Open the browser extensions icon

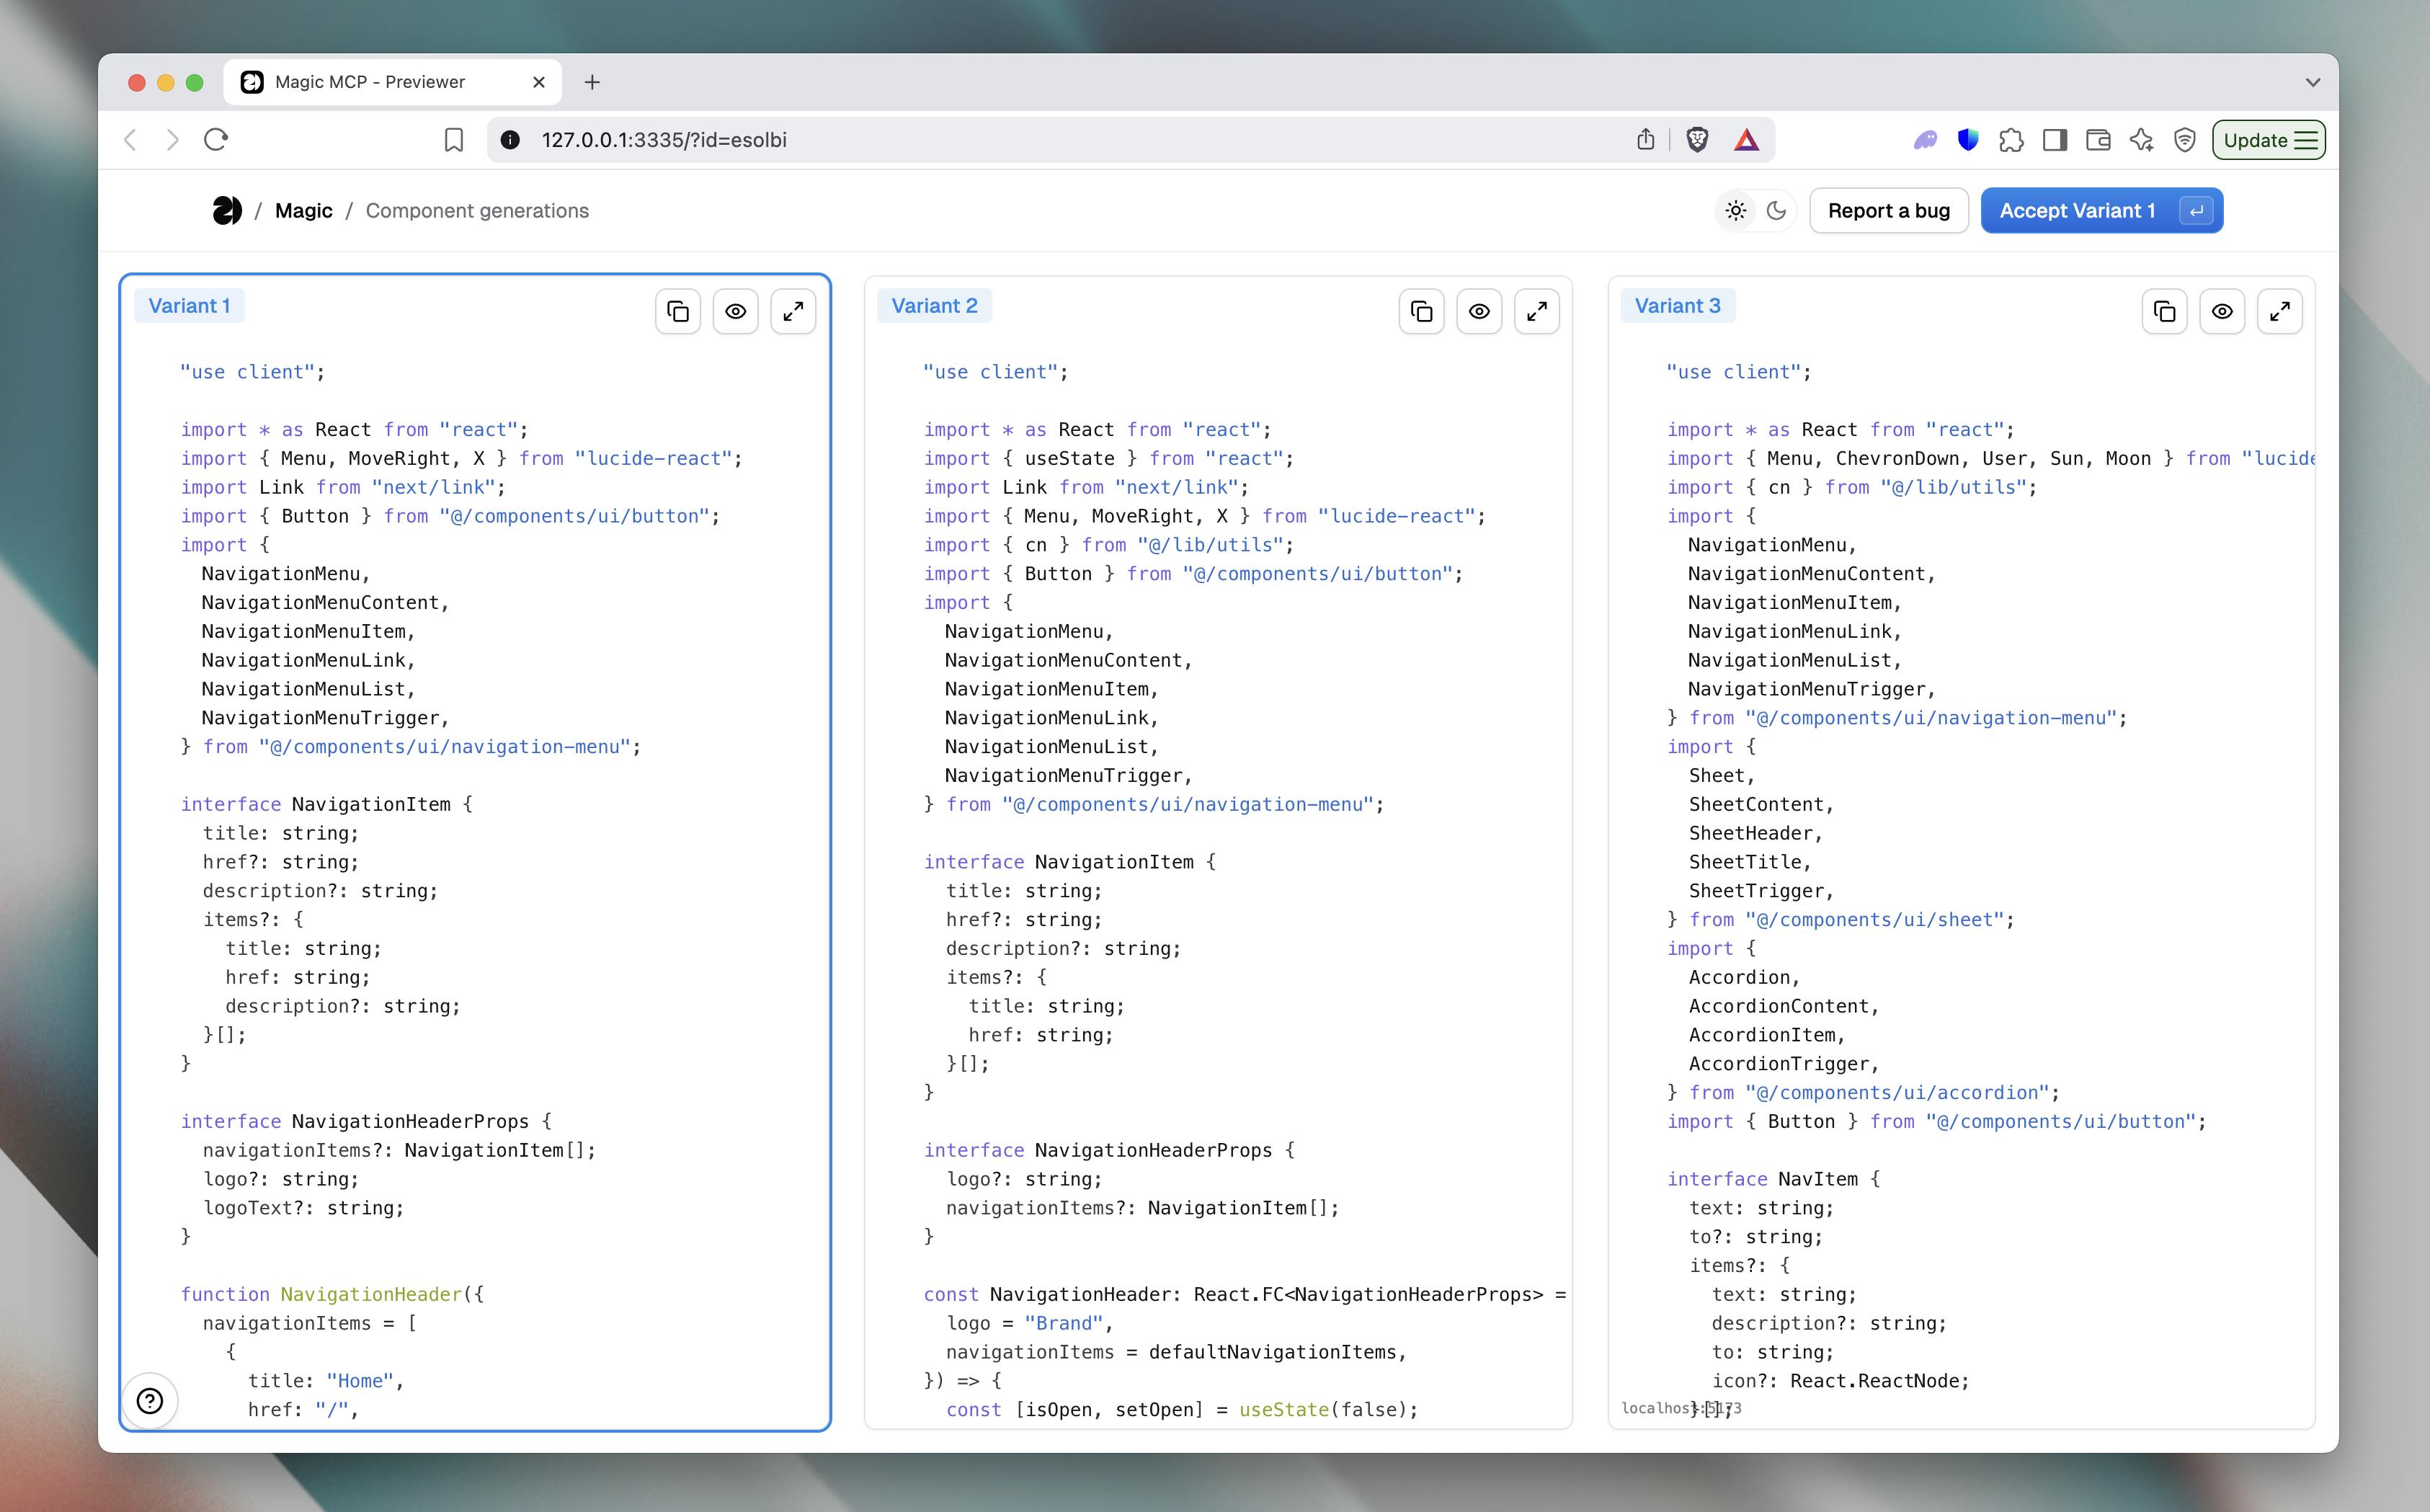click(2012, 140)
